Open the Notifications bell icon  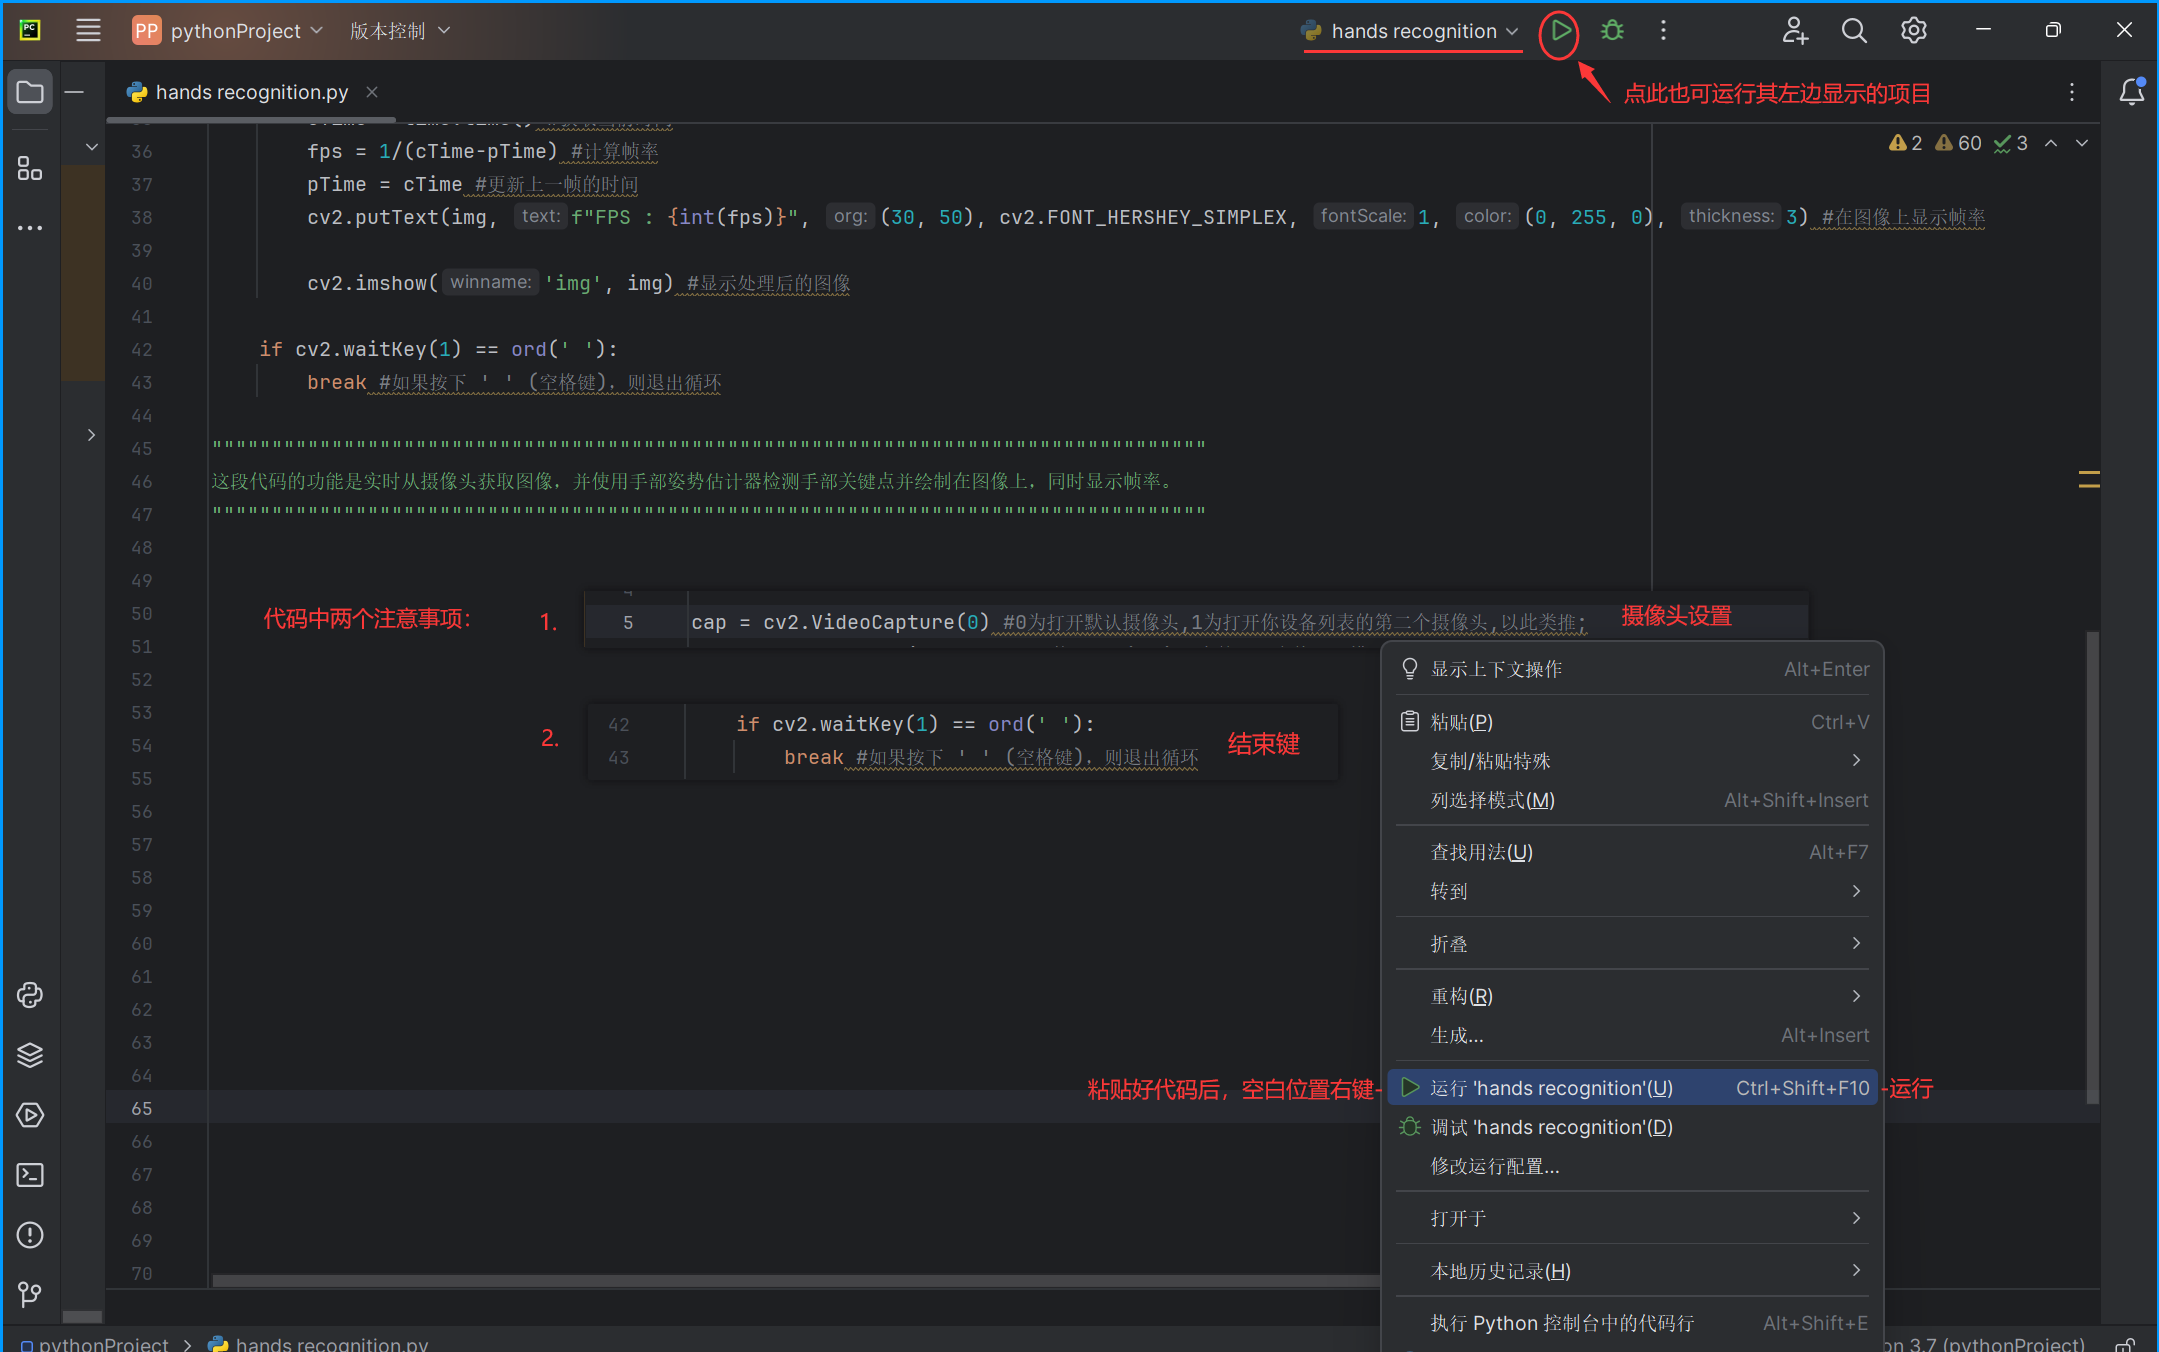[2131, 92]
